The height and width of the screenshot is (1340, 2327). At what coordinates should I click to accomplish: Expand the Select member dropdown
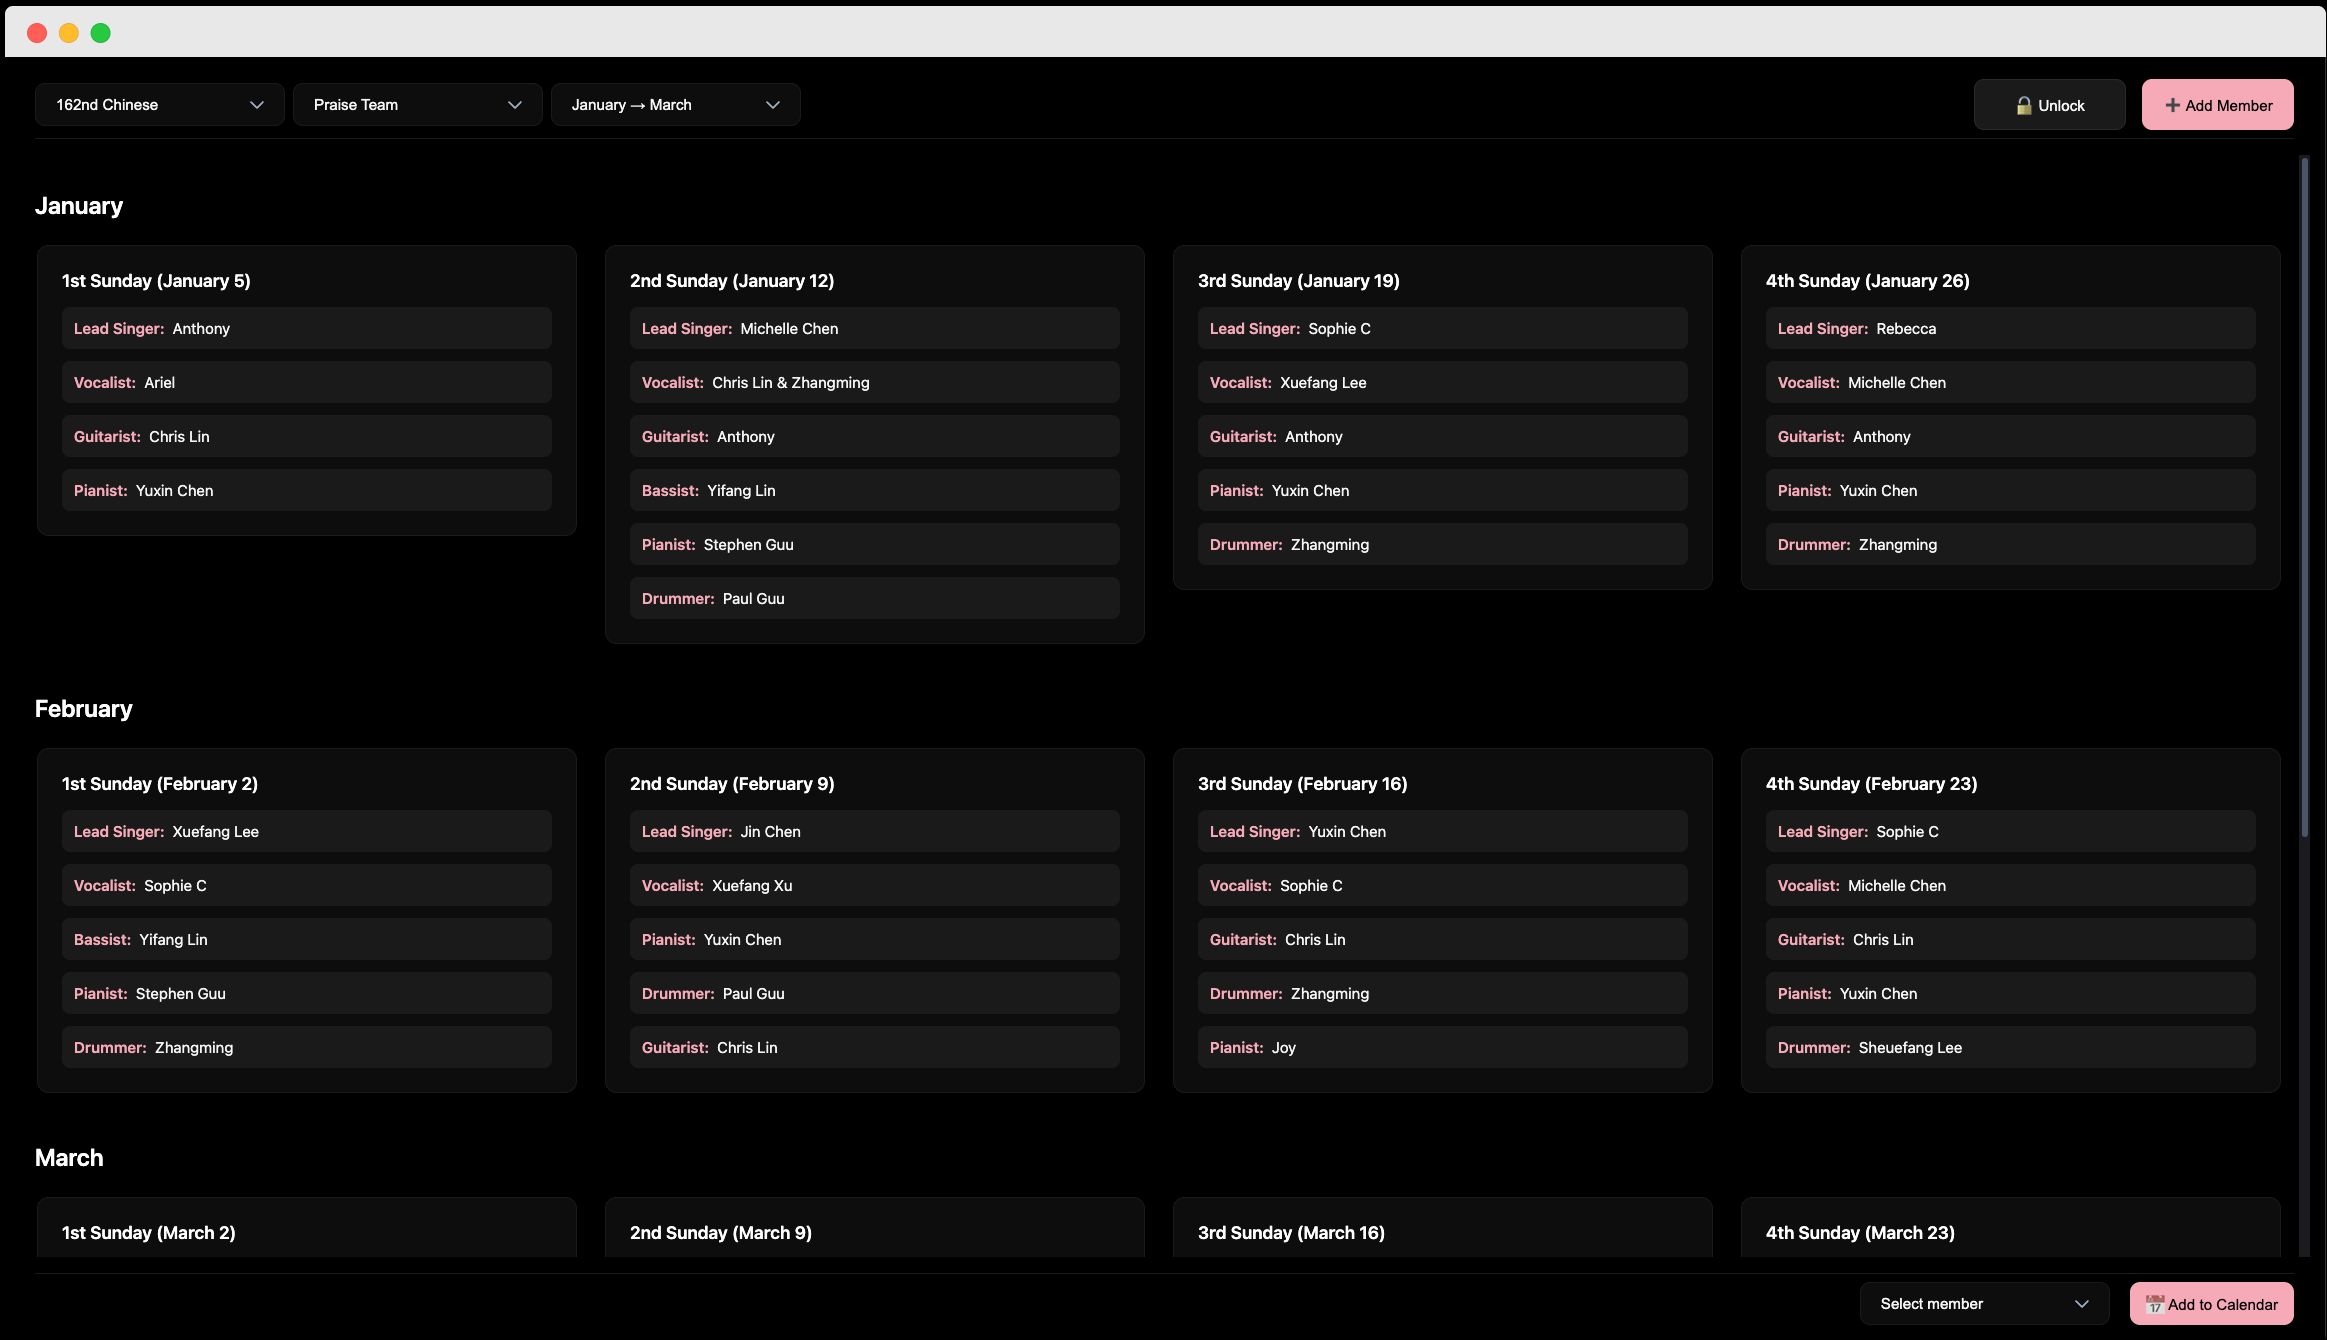[x=1984, y=1304]
